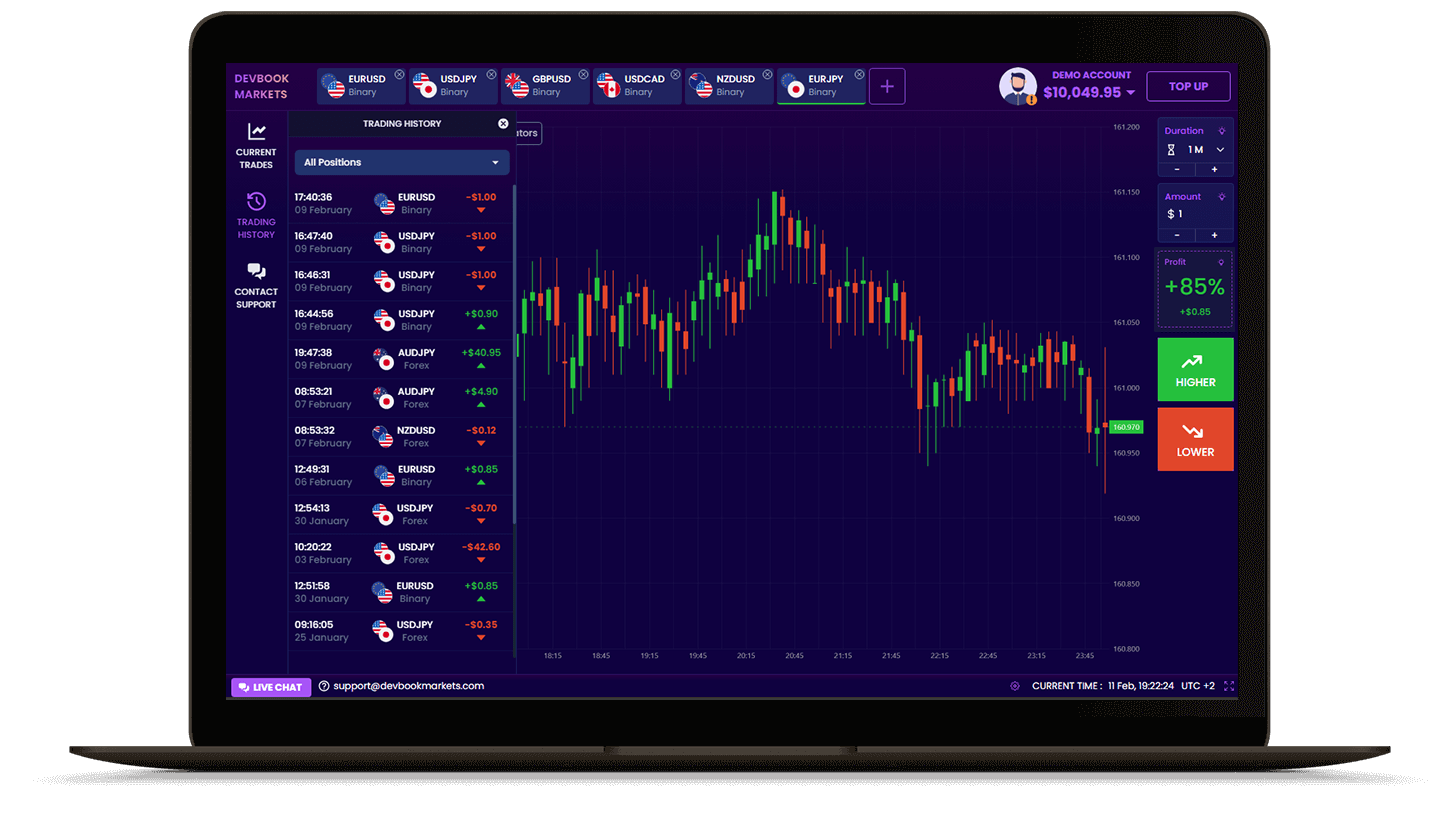Decrease amount with minus button
Image resolution: width=1440 pixels, height=822 pixels.
click(x=1177, y=235)
